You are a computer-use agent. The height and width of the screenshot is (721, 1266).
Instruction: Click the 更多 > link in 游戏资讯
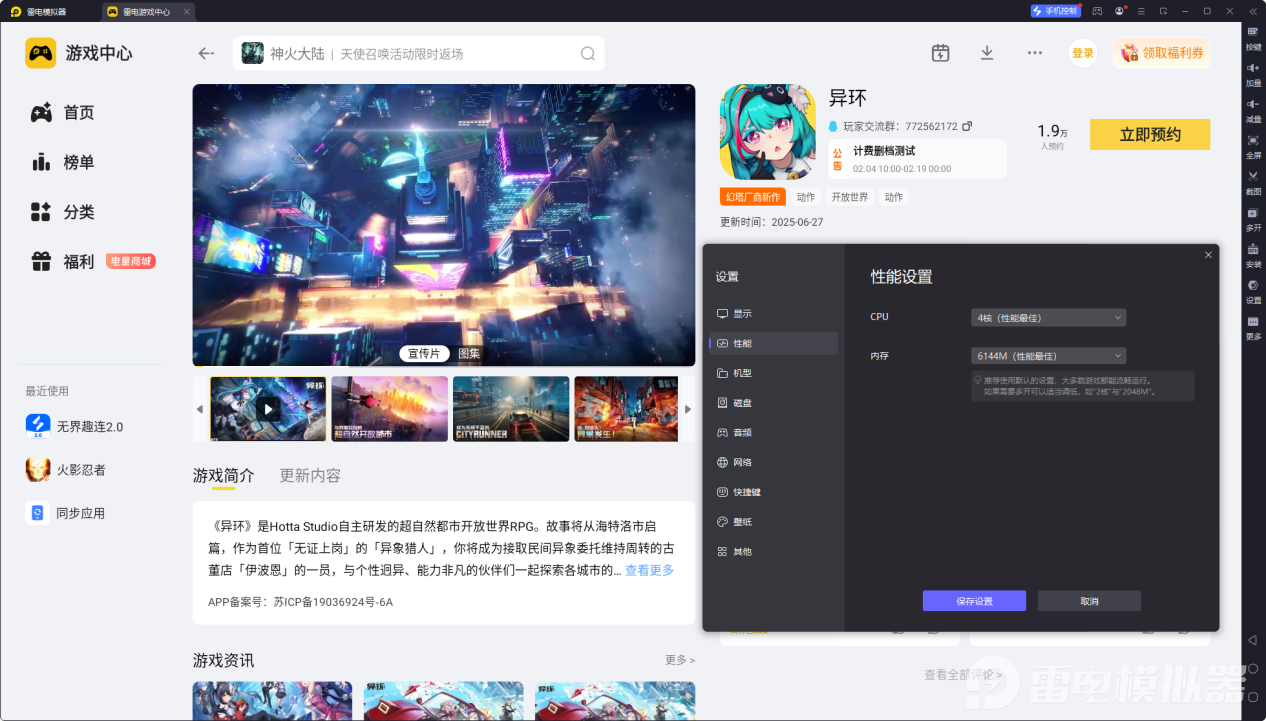tap(680, 660)
